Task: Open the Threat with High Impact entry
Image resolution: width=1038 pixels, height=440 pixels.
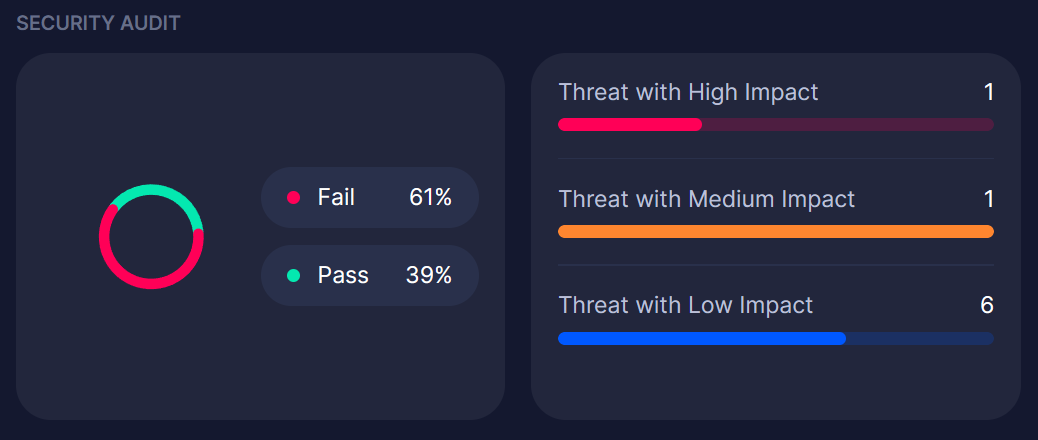Action: click(x=688, y=93)
